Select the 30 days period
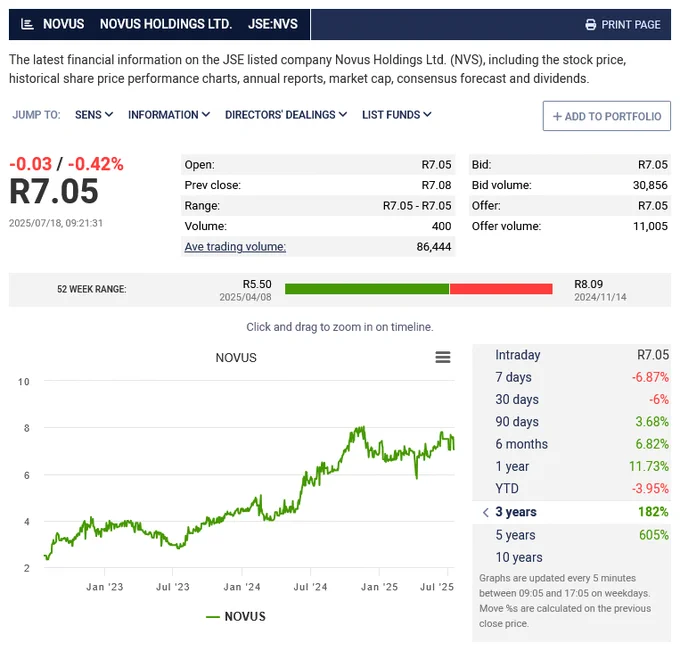This screenshot has width=680, height=651. coord(572,399)
